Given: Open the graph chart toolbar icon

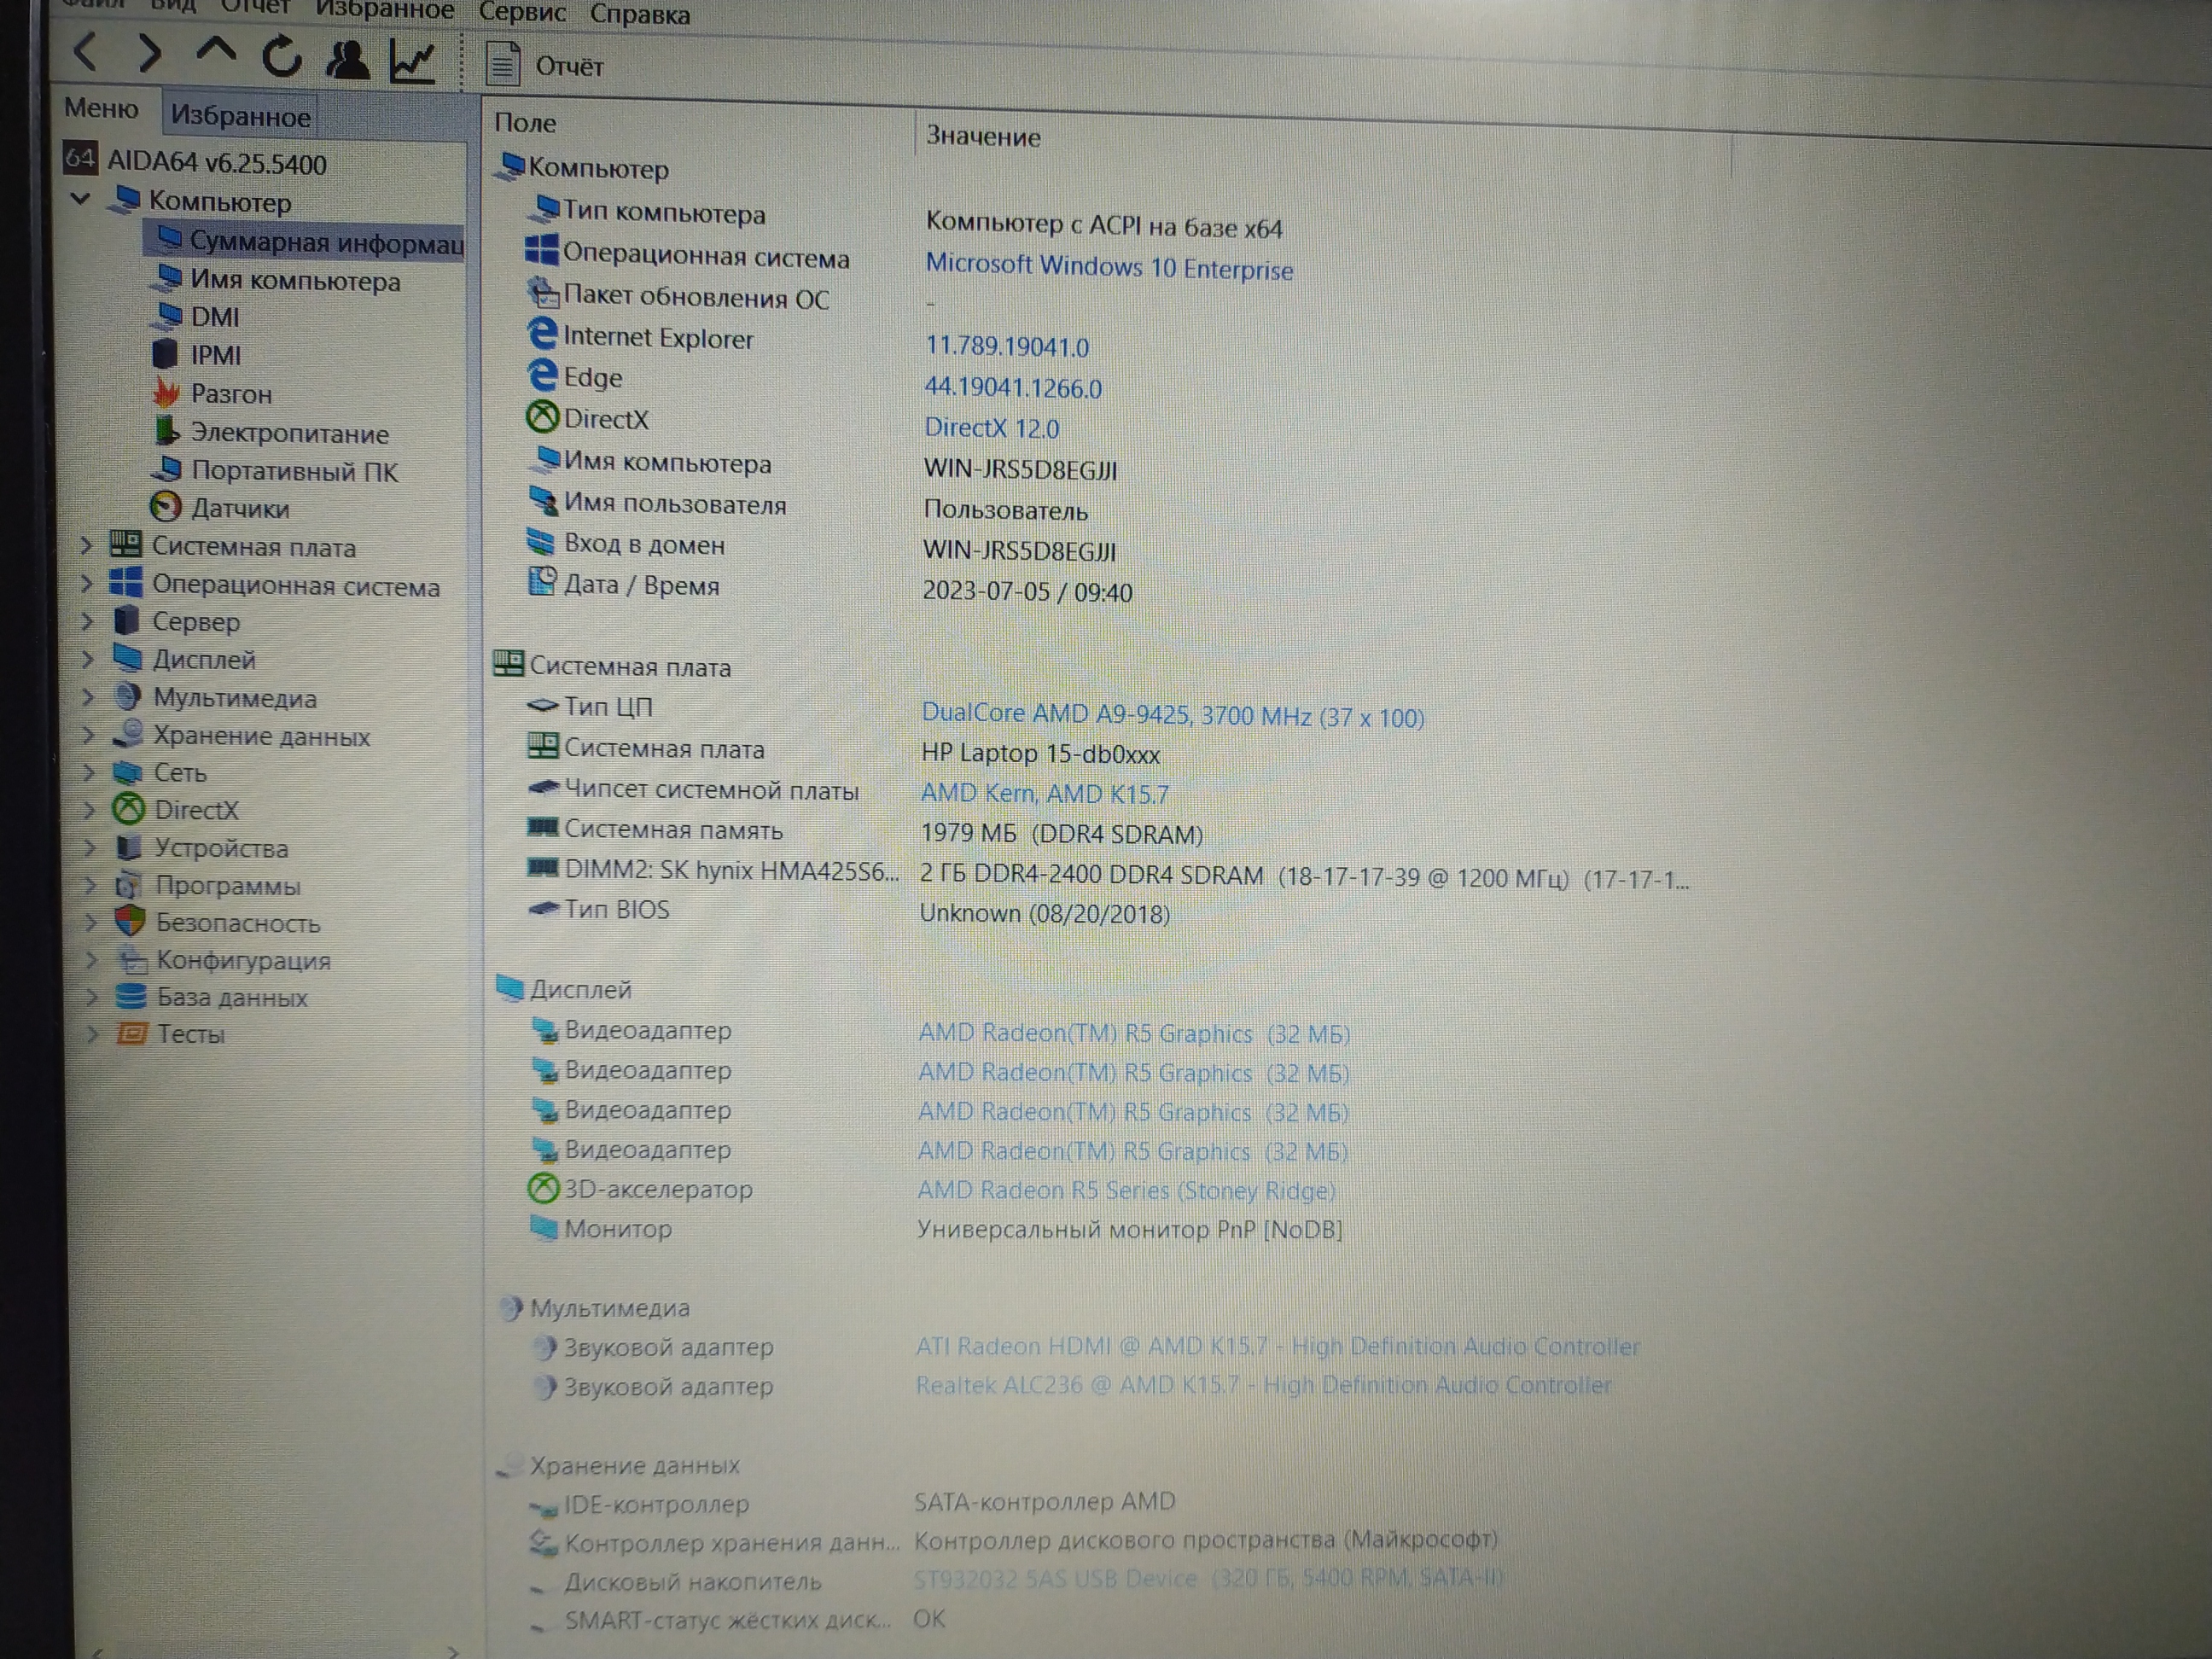Looking at the screenshot, I should (x=412, y=62).
